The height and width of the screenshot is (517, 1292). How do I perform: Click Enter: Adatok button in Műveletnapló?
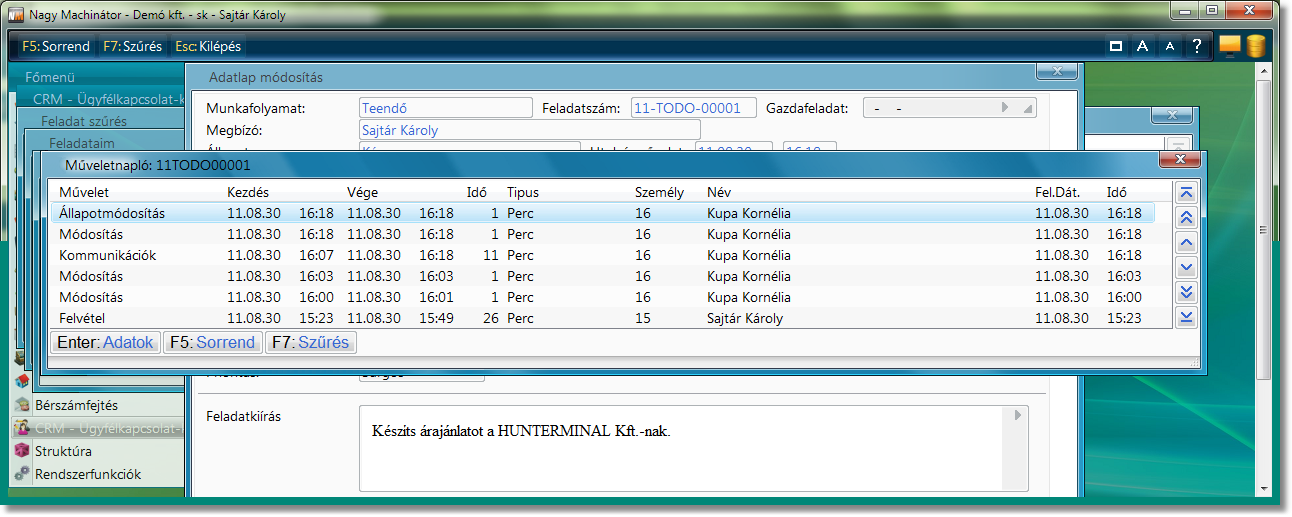tap(106, 343)
